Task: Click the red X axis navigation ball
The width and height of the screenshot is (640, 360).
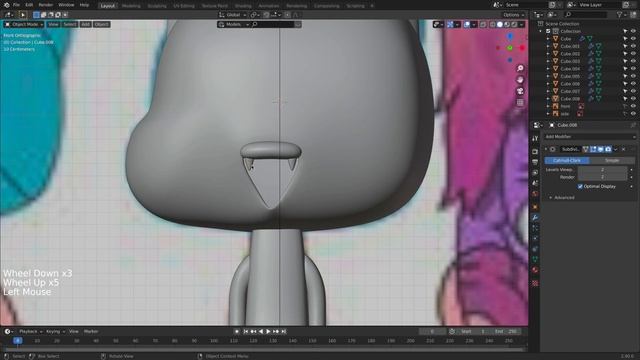Action: [522, 48]
